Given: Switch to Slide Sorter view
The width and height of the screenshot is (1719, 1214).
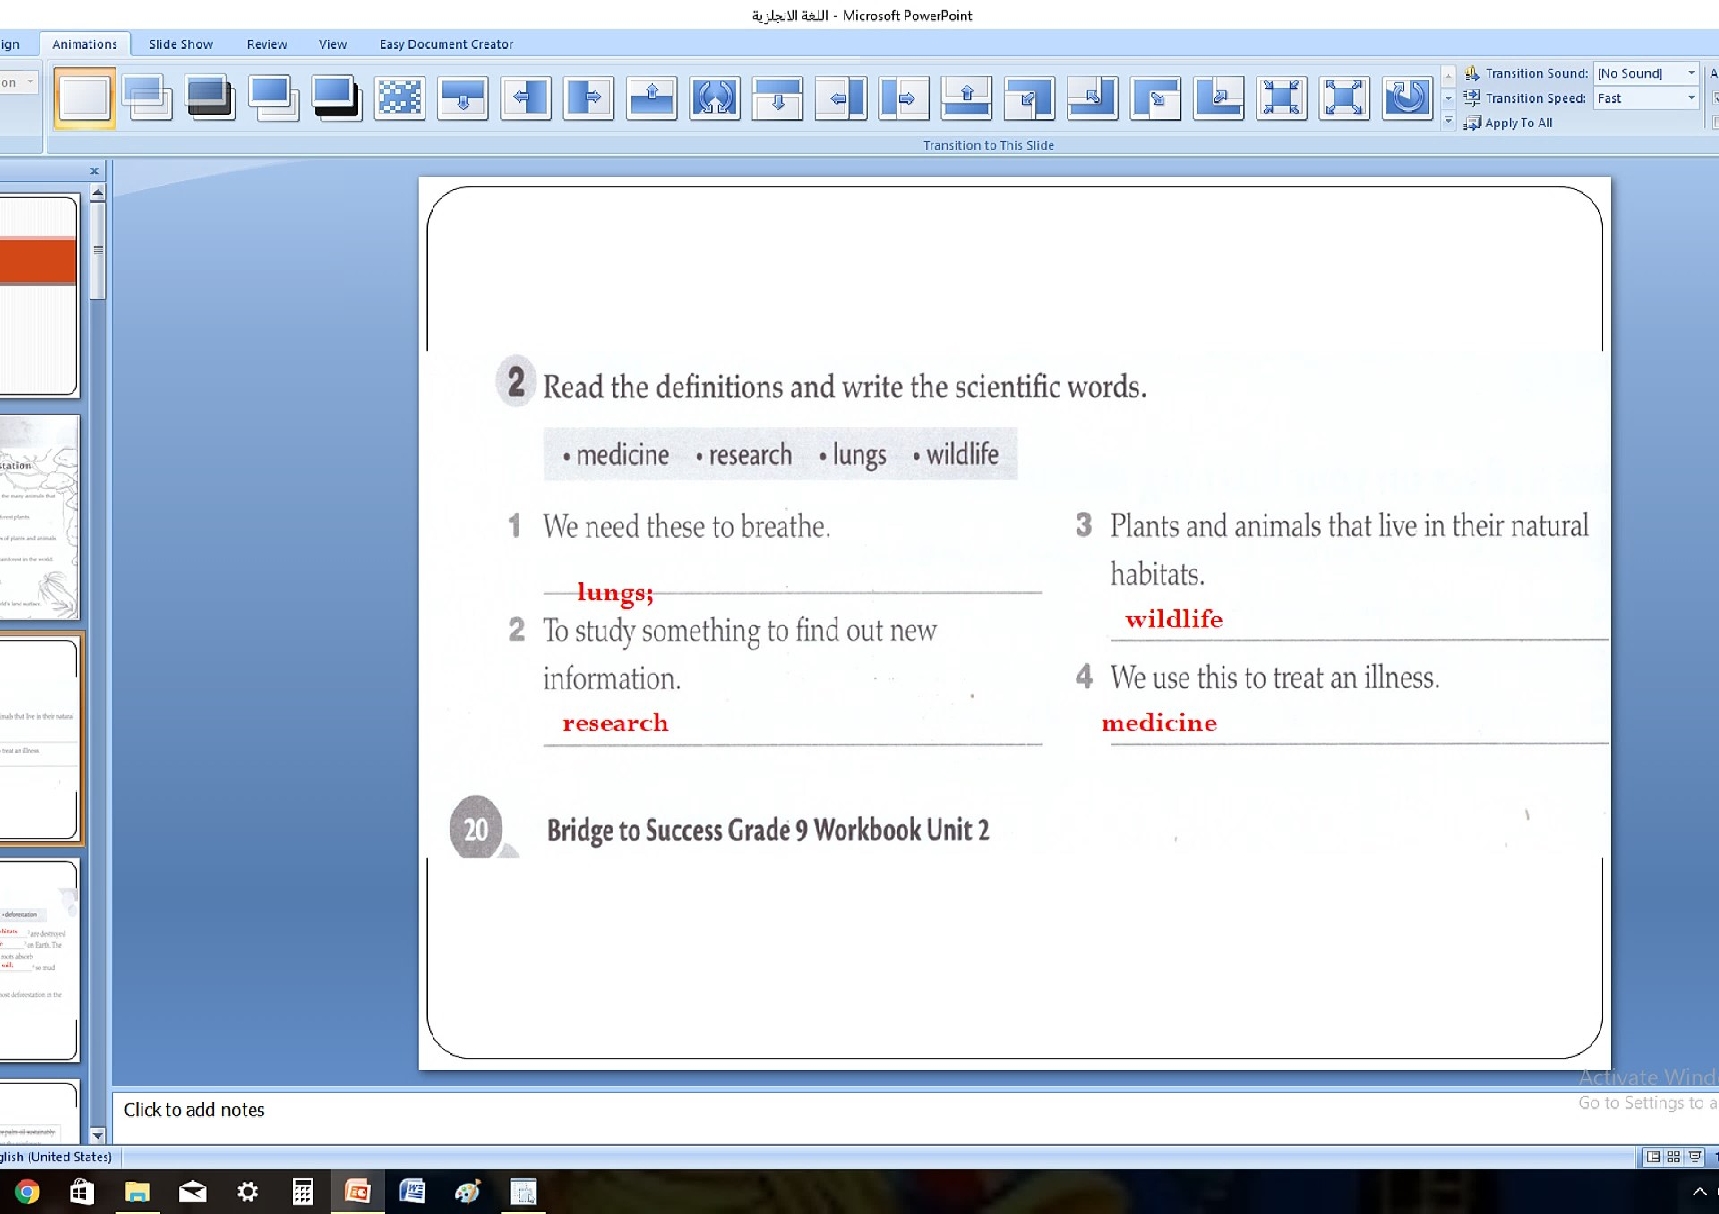Looking at the screenshot, I should 1673,1156.
